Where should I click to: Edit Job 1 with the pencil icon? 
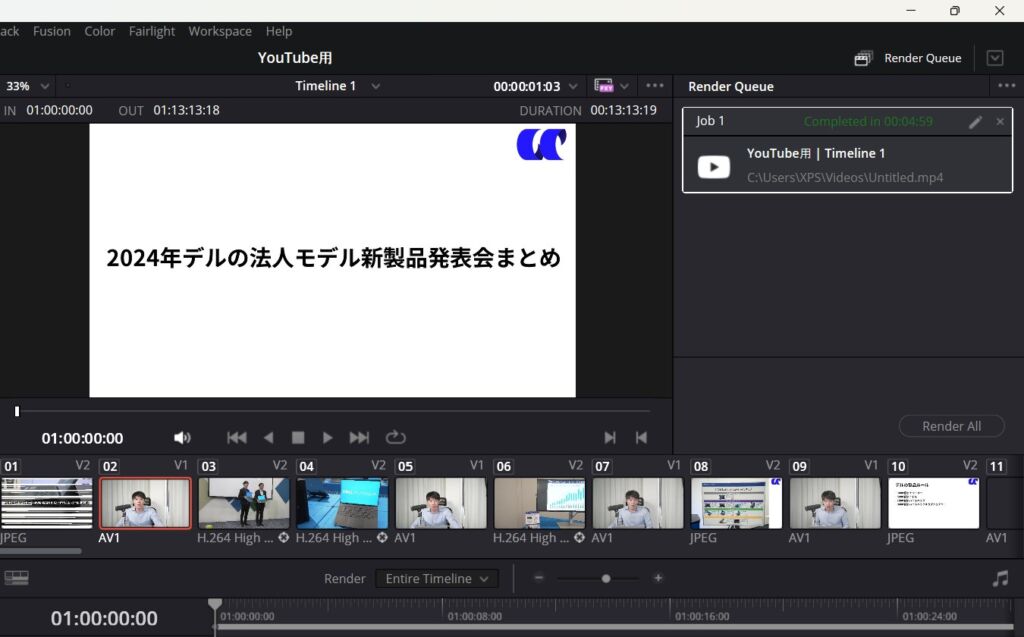[x=975, y=122]
